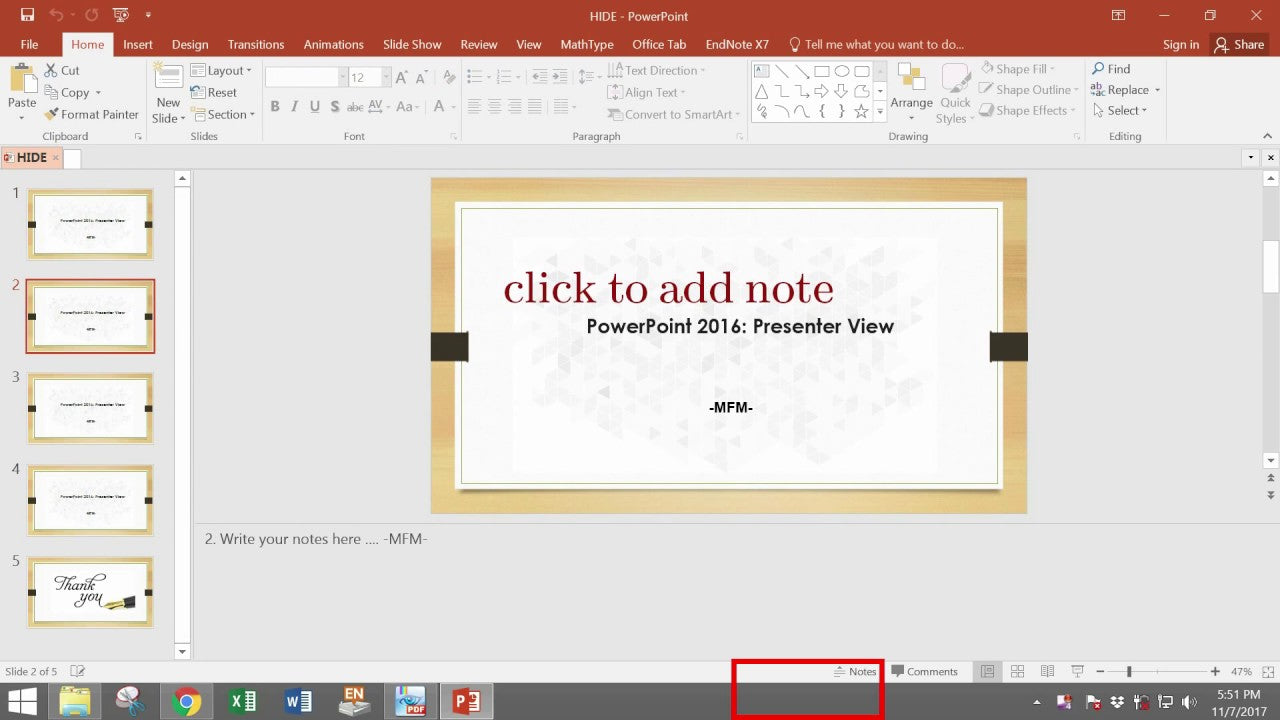The height and width of the screenshot is (720, 1280).
Task: Switch to the Transitions tab
Action: pyautogui.click(x=256, y=44)
